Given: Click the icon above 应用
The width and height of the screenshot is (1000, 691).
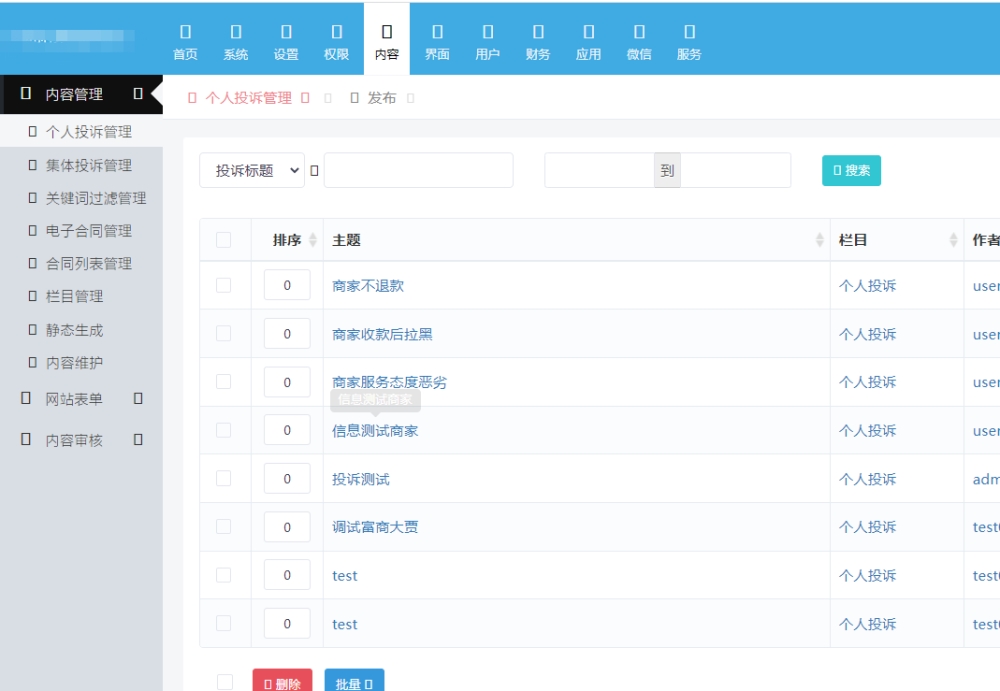Looking at the screenshot, I should [589, 31].
